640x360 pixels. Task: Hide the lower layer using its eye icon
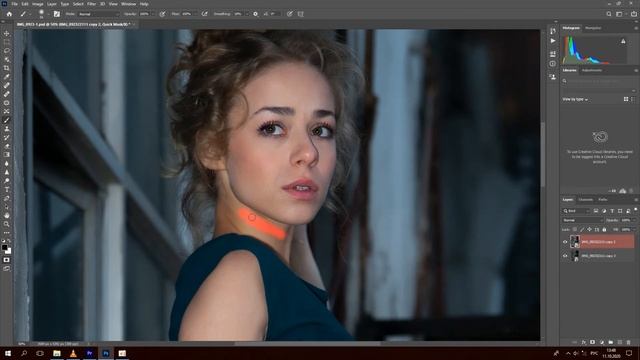coord(565,256)
